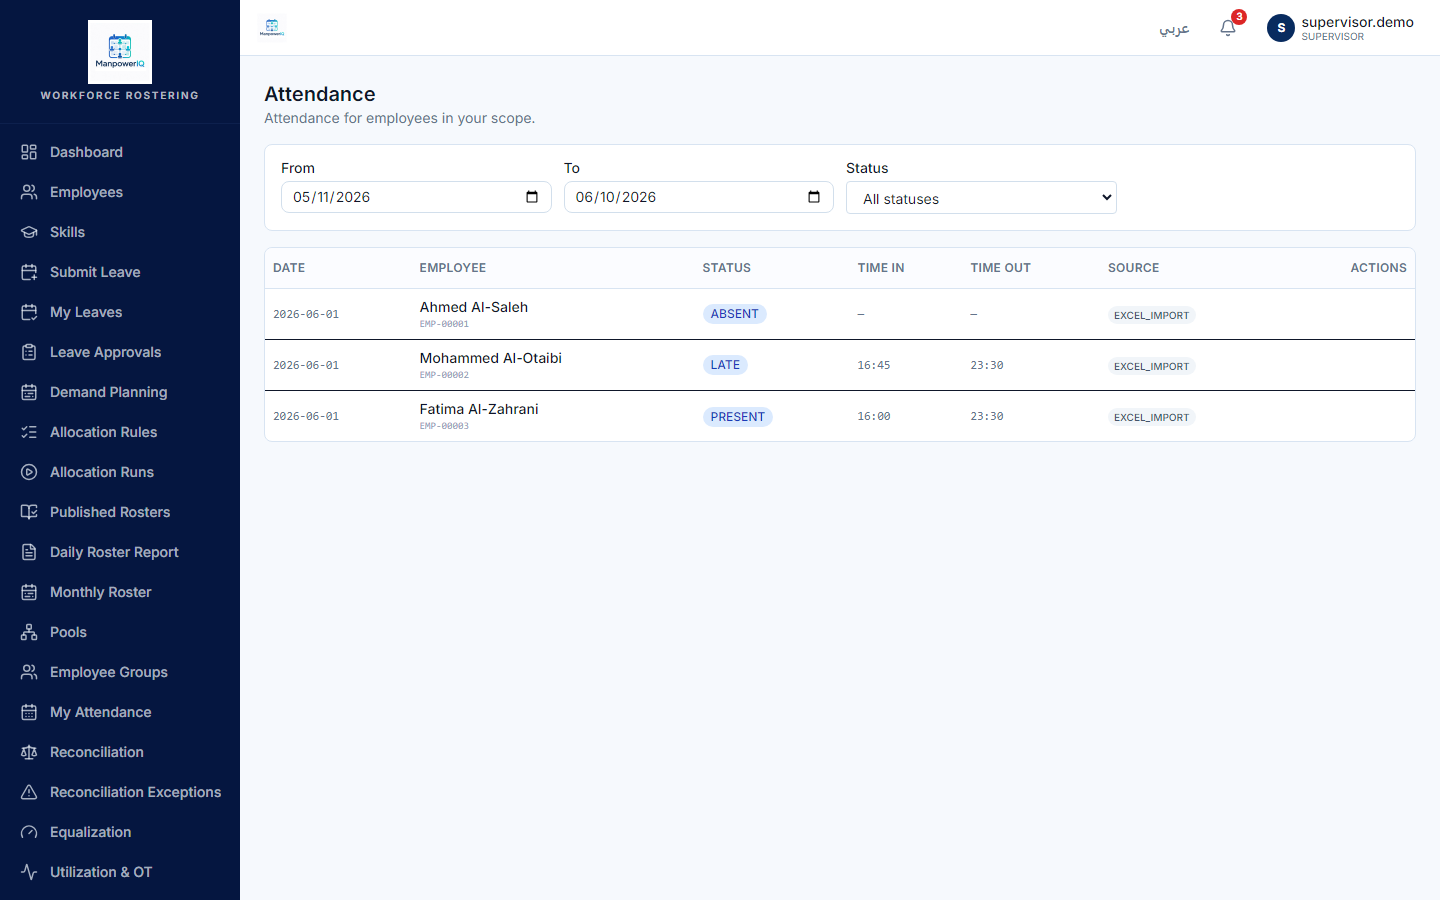Open Daily Roster Report link
Viewport: 1440px width, 900px height.
(120, 552)
